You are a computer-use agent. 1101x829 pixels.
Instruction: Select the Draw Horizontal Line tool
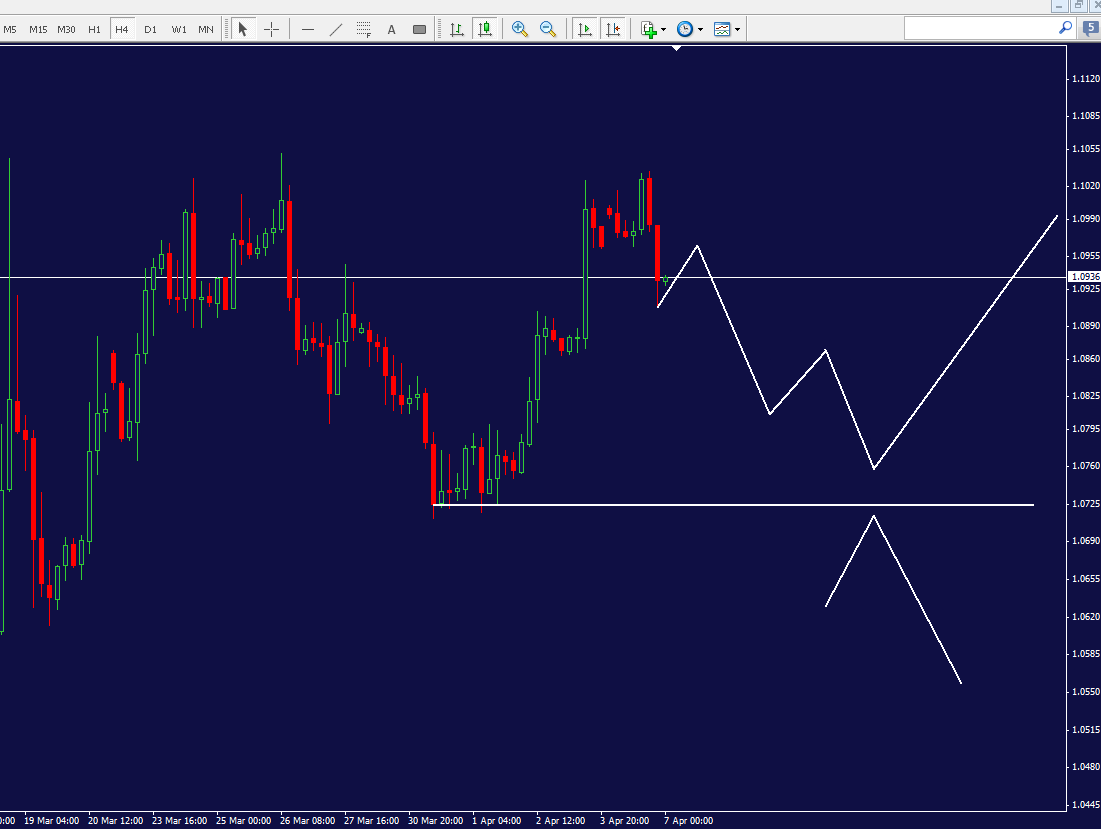tap(308, 28)
